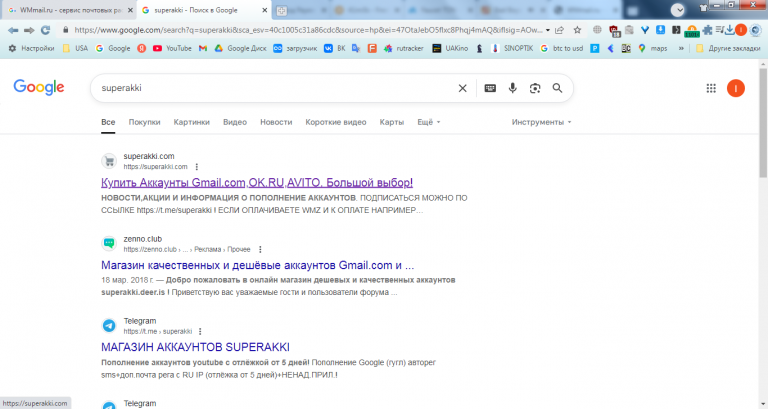Open the new tab button
The height and width of the screenshot is (409, 768).
[x=281, y=10]
